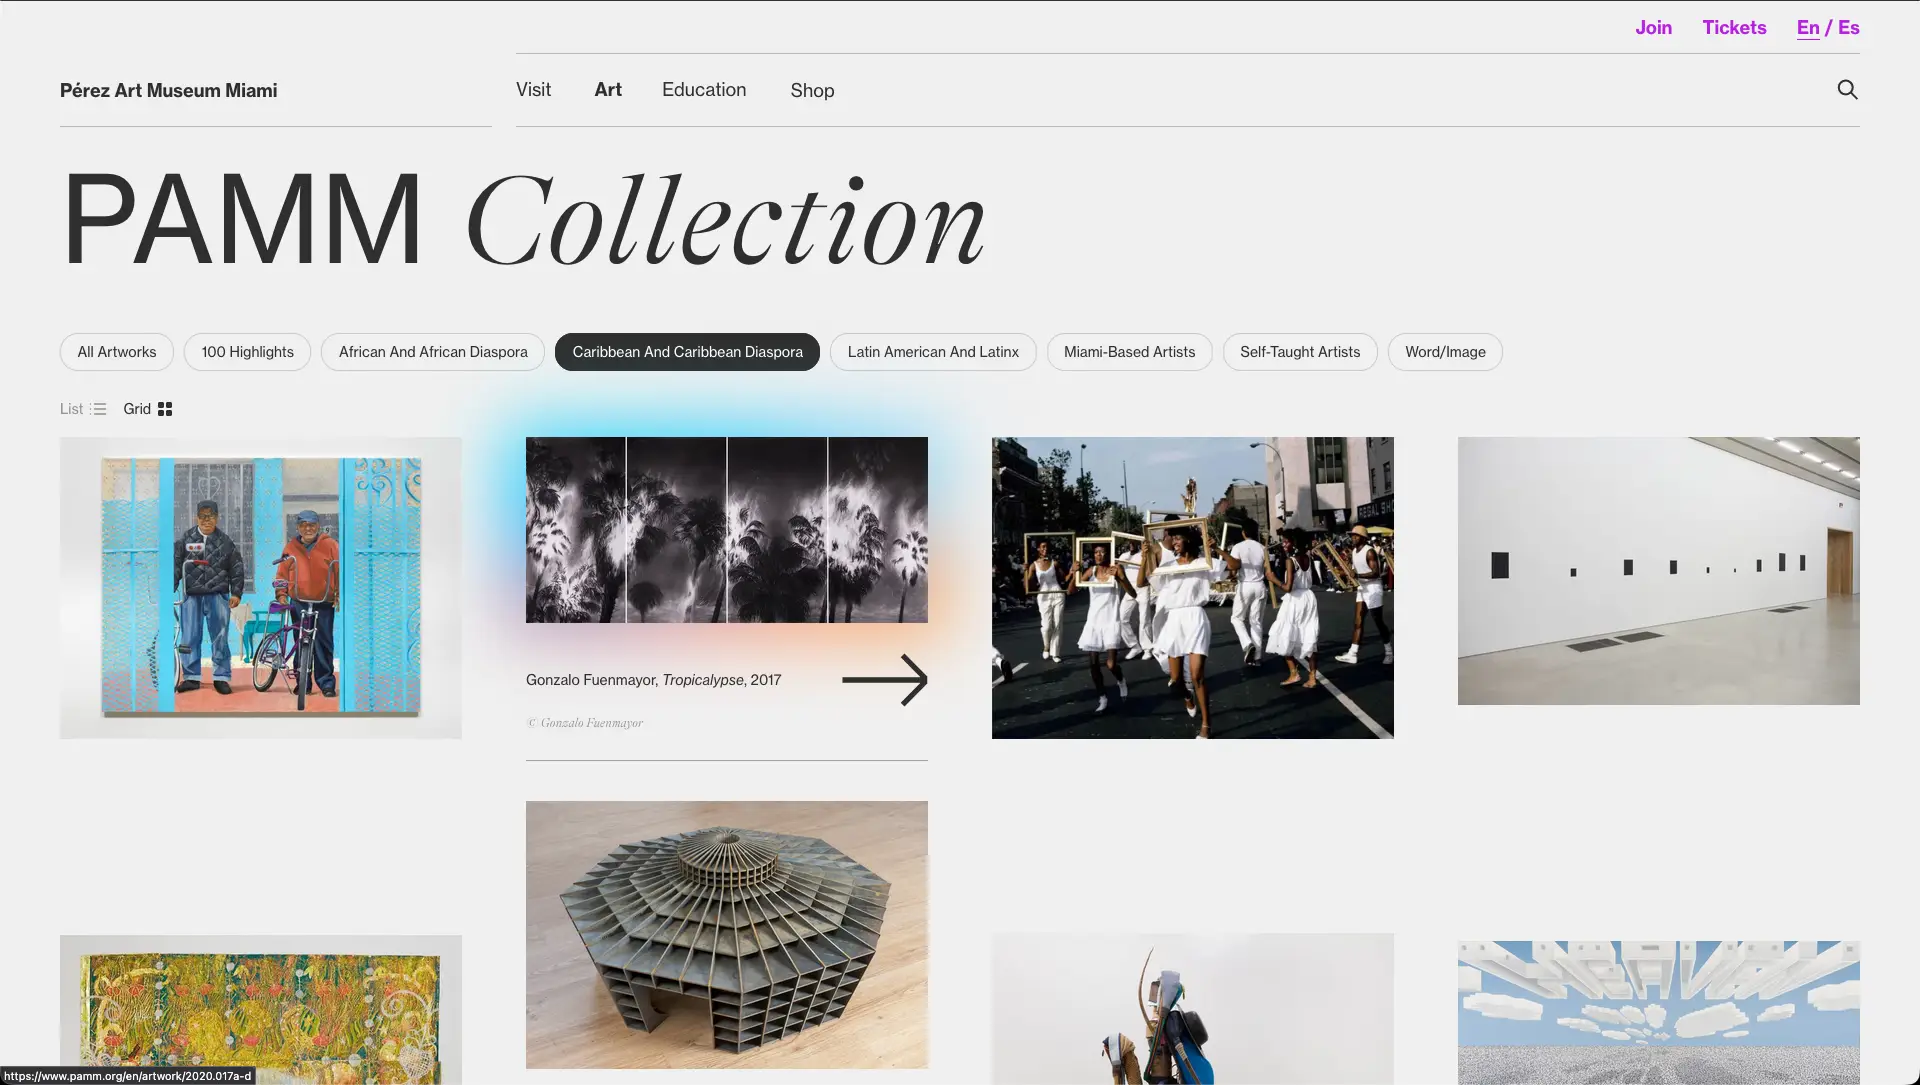Click the Join link
The image size is (1920, 1085).
pos(1653,28)
